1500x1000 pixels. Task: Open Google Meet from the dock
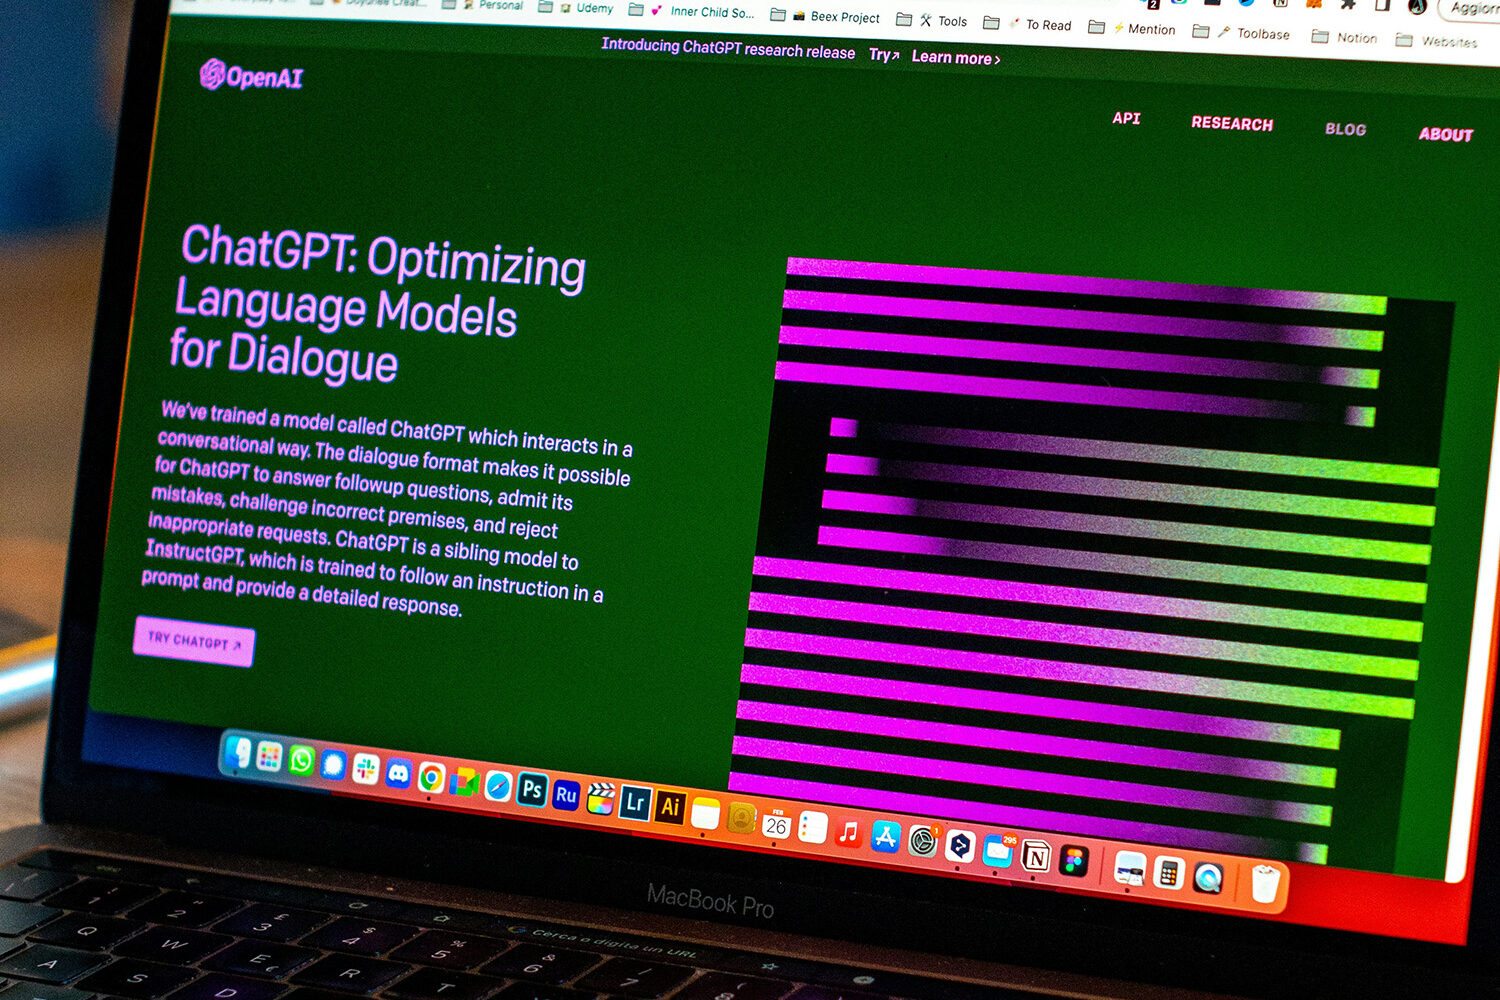(x=464, y=782)
